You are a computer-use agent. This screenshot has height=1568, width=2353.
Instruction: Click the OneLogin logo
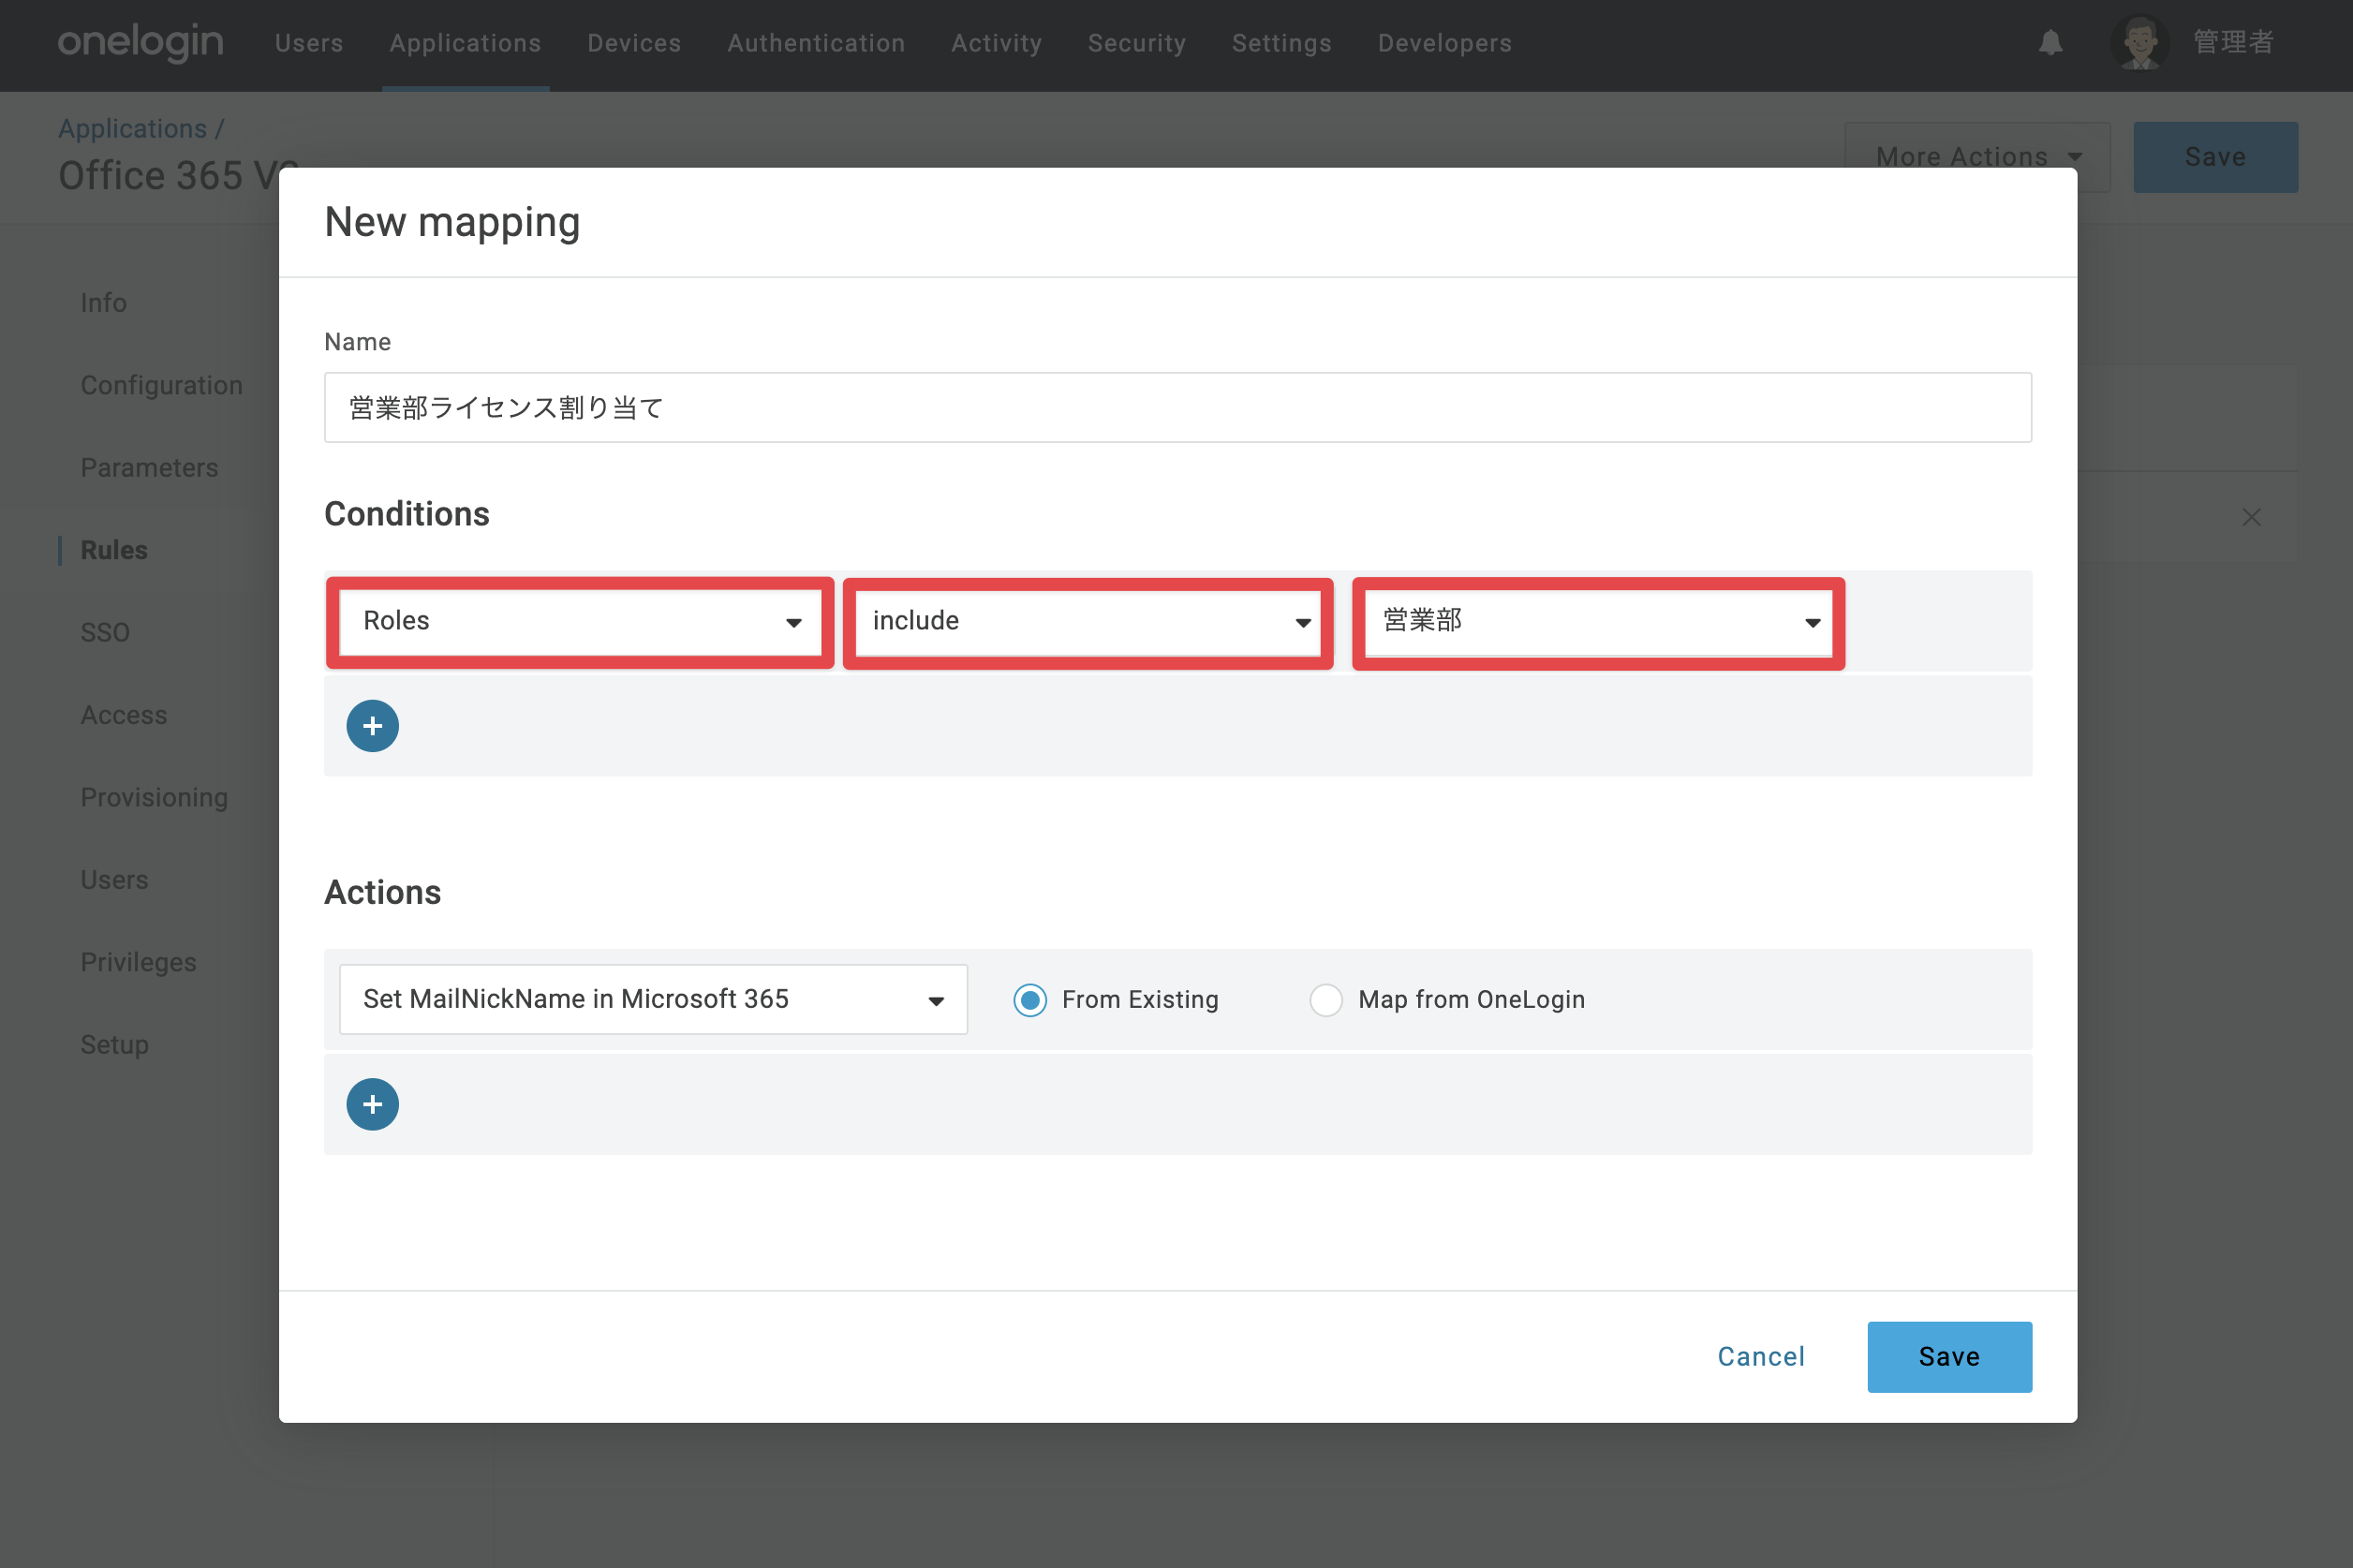[140, 43]
